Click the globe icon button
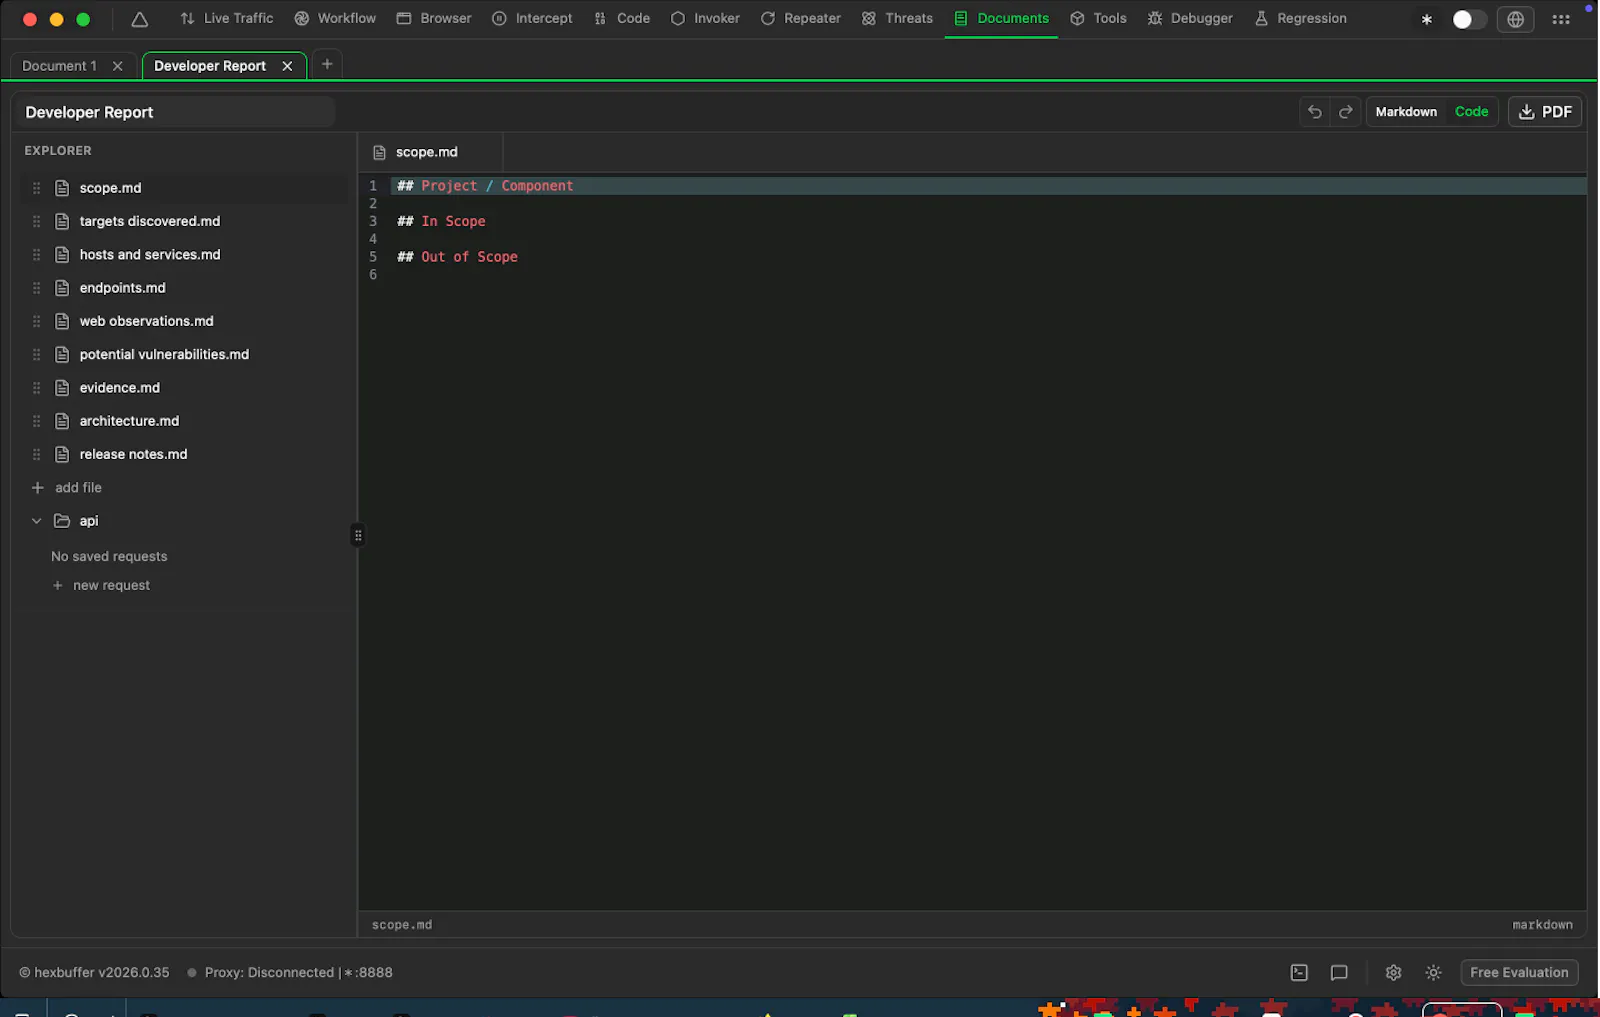The width and height of the screenshot is (1600, 1017). tap(1515, 19)
